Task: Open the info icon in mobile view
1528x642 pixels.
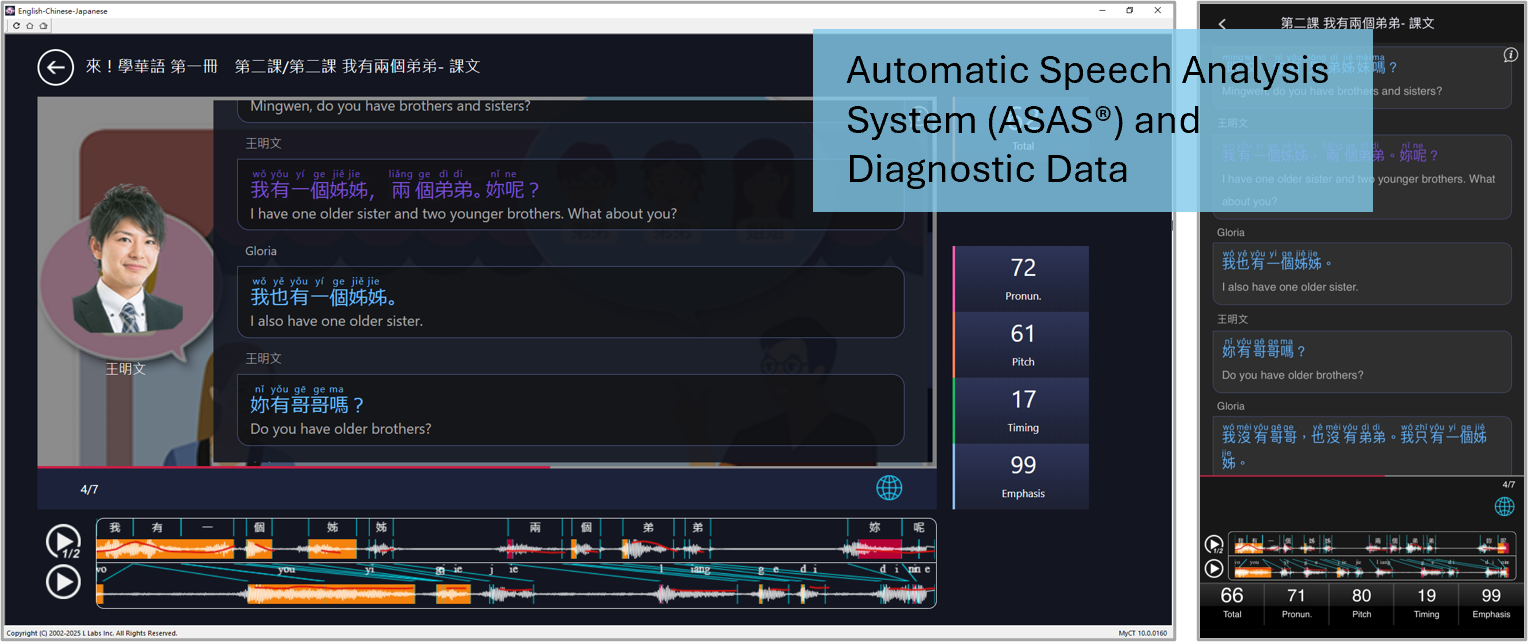Action: pos(1511,55)
